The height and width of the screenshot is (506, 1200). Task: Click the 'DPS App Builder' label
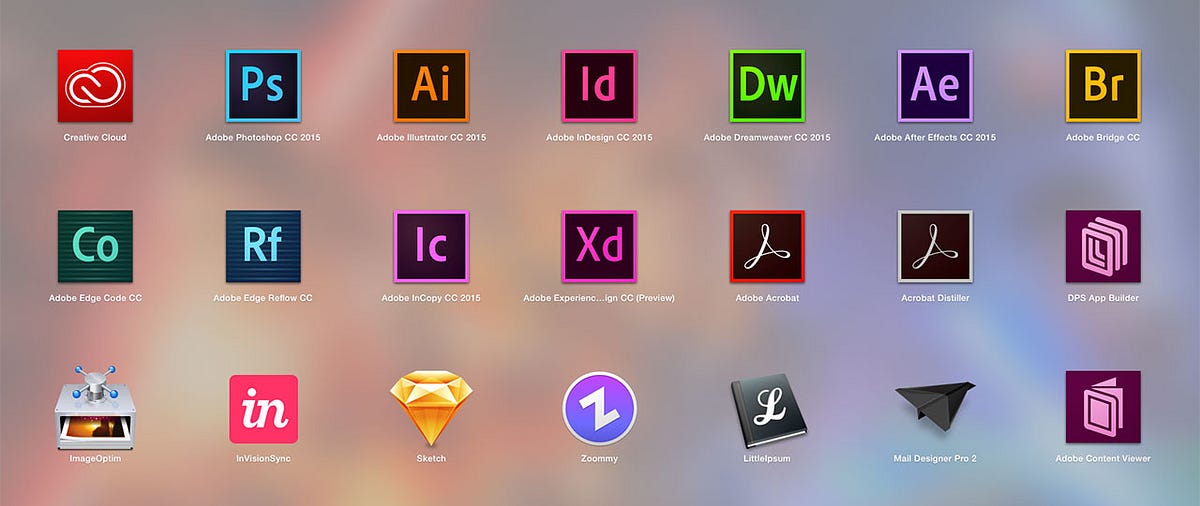coord(1103,298)
